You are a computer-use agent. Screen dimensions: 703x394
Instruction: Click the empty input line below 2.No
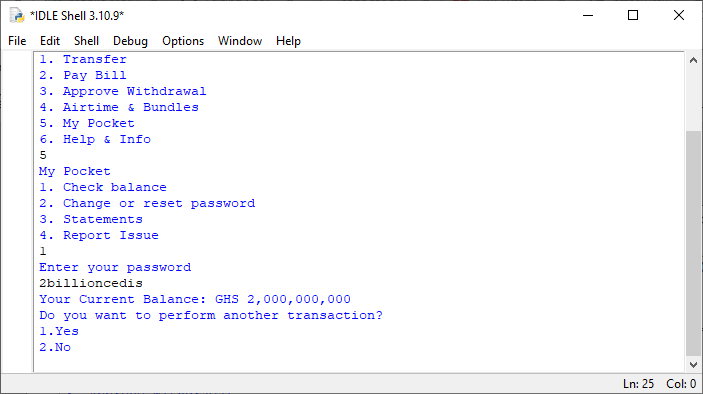click(x=359, y=363)
